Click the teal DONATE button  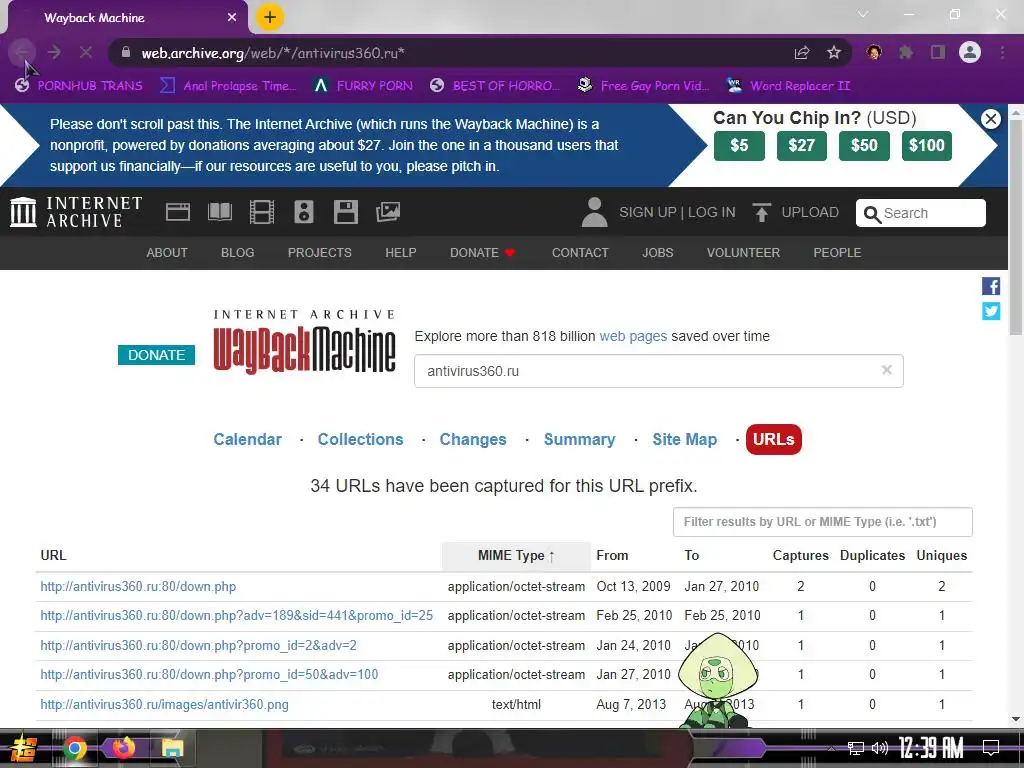(156, 355)
